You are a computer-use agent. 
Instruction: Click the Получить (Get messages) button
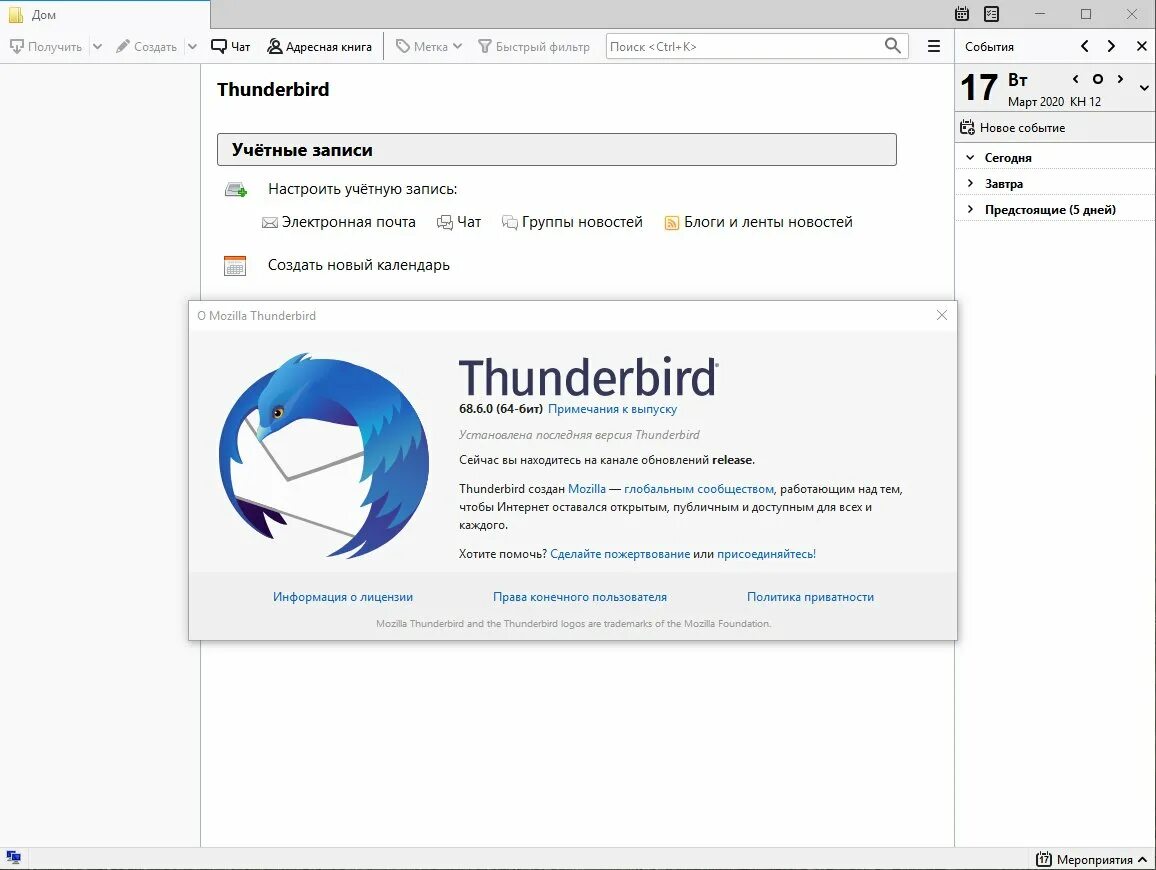[x=46, y=46]
